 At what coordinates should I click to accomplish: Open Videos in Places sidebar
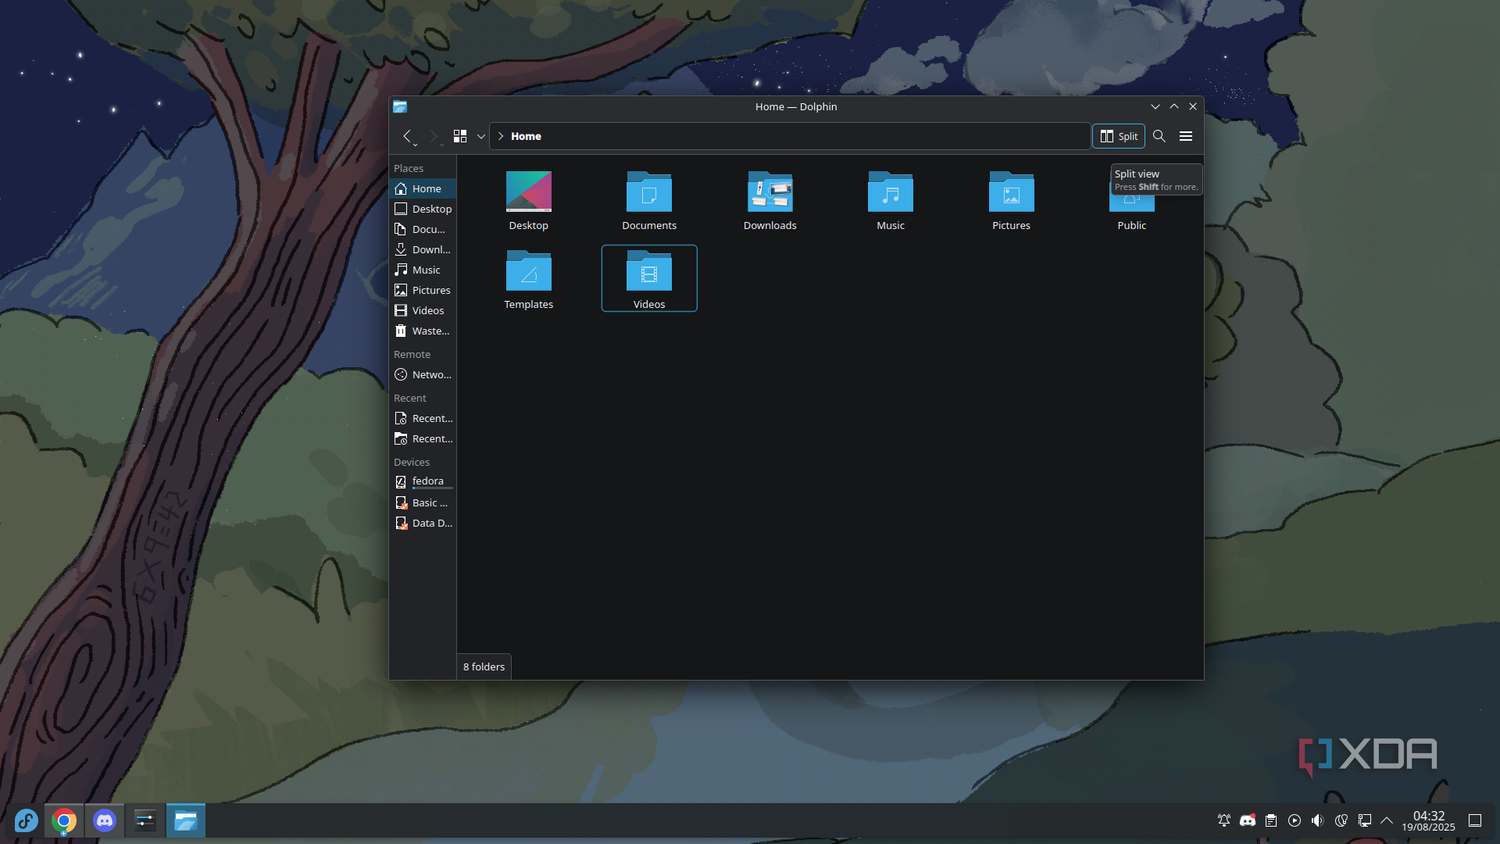click(423, 310)
